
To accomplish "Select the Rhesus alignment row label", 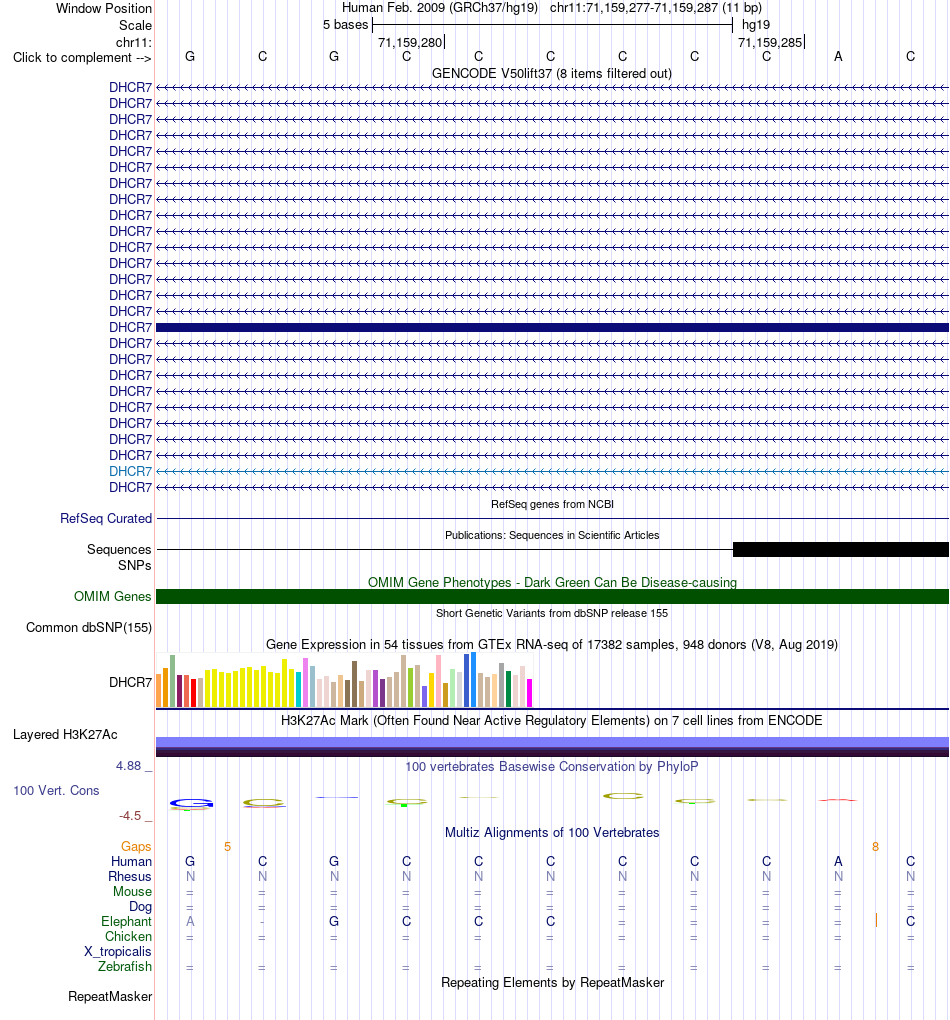I will (x=129, y=876).
